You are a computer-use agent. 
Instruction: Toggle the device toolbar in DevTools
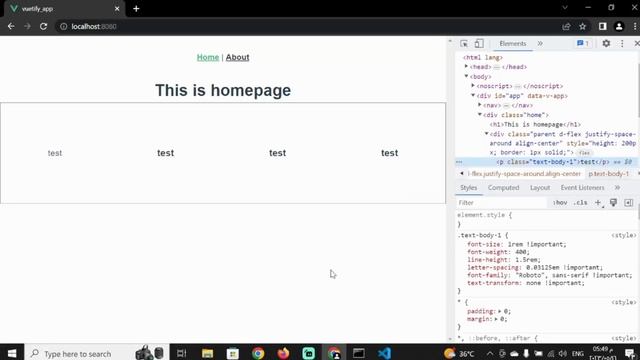[479, 43]
